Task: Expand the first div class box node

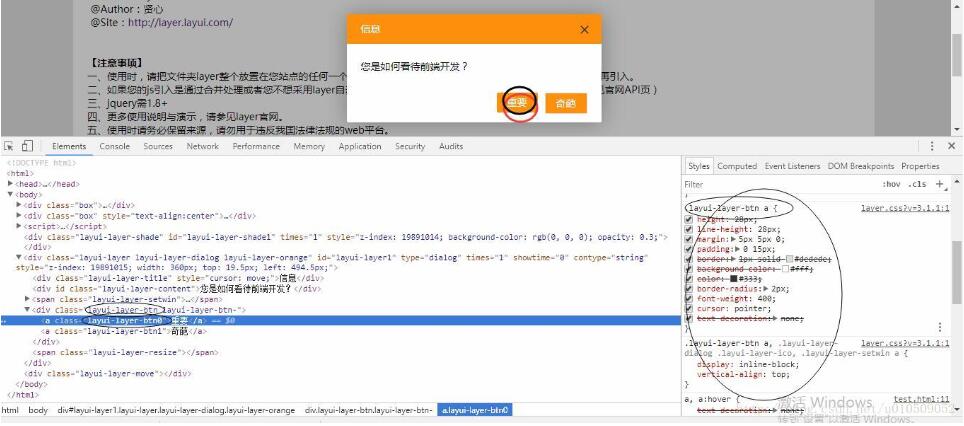Action: coord(19,205)
